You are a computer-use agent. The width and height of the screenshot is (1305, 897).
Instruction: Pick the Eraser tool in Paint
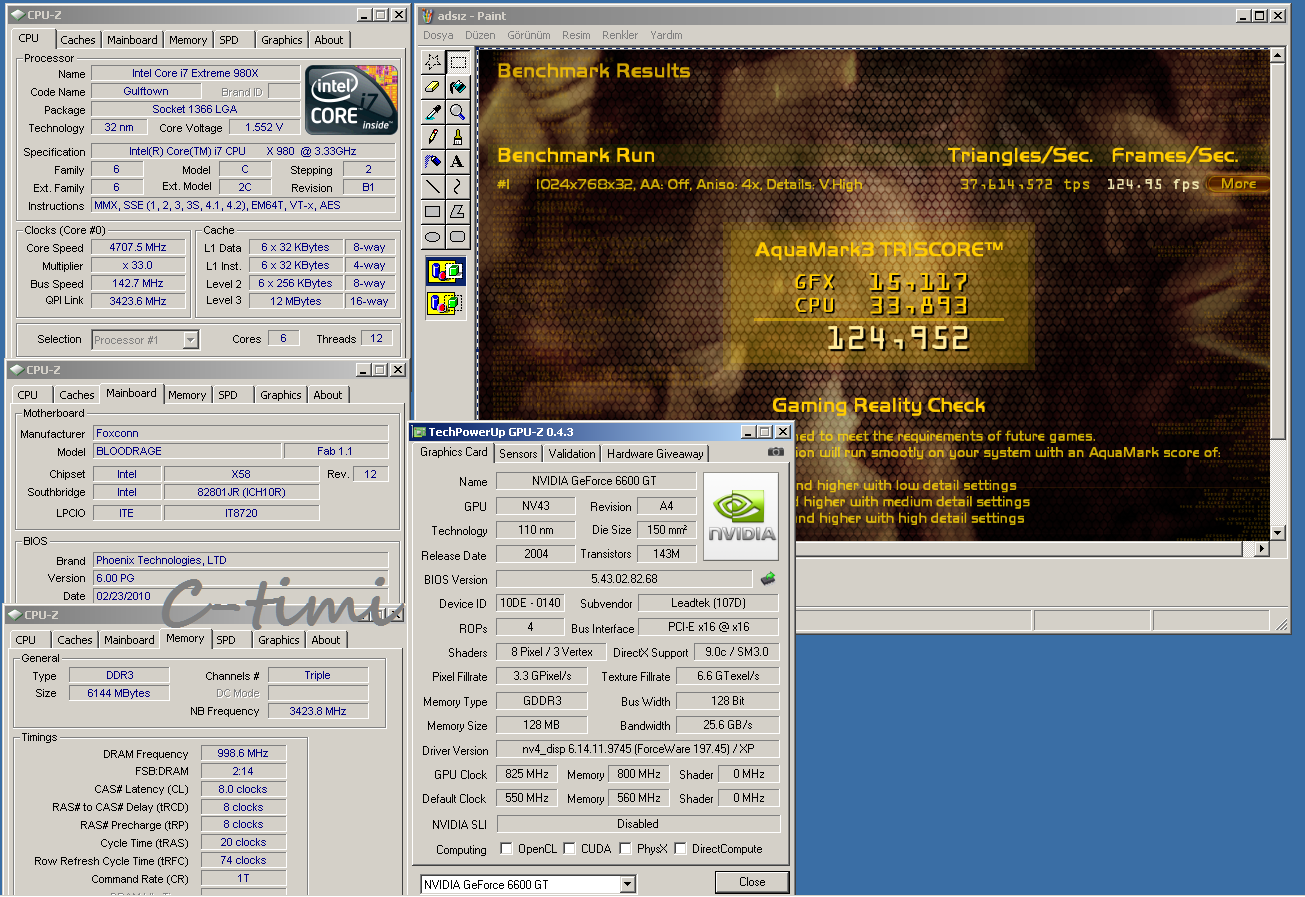pos(433,87)
